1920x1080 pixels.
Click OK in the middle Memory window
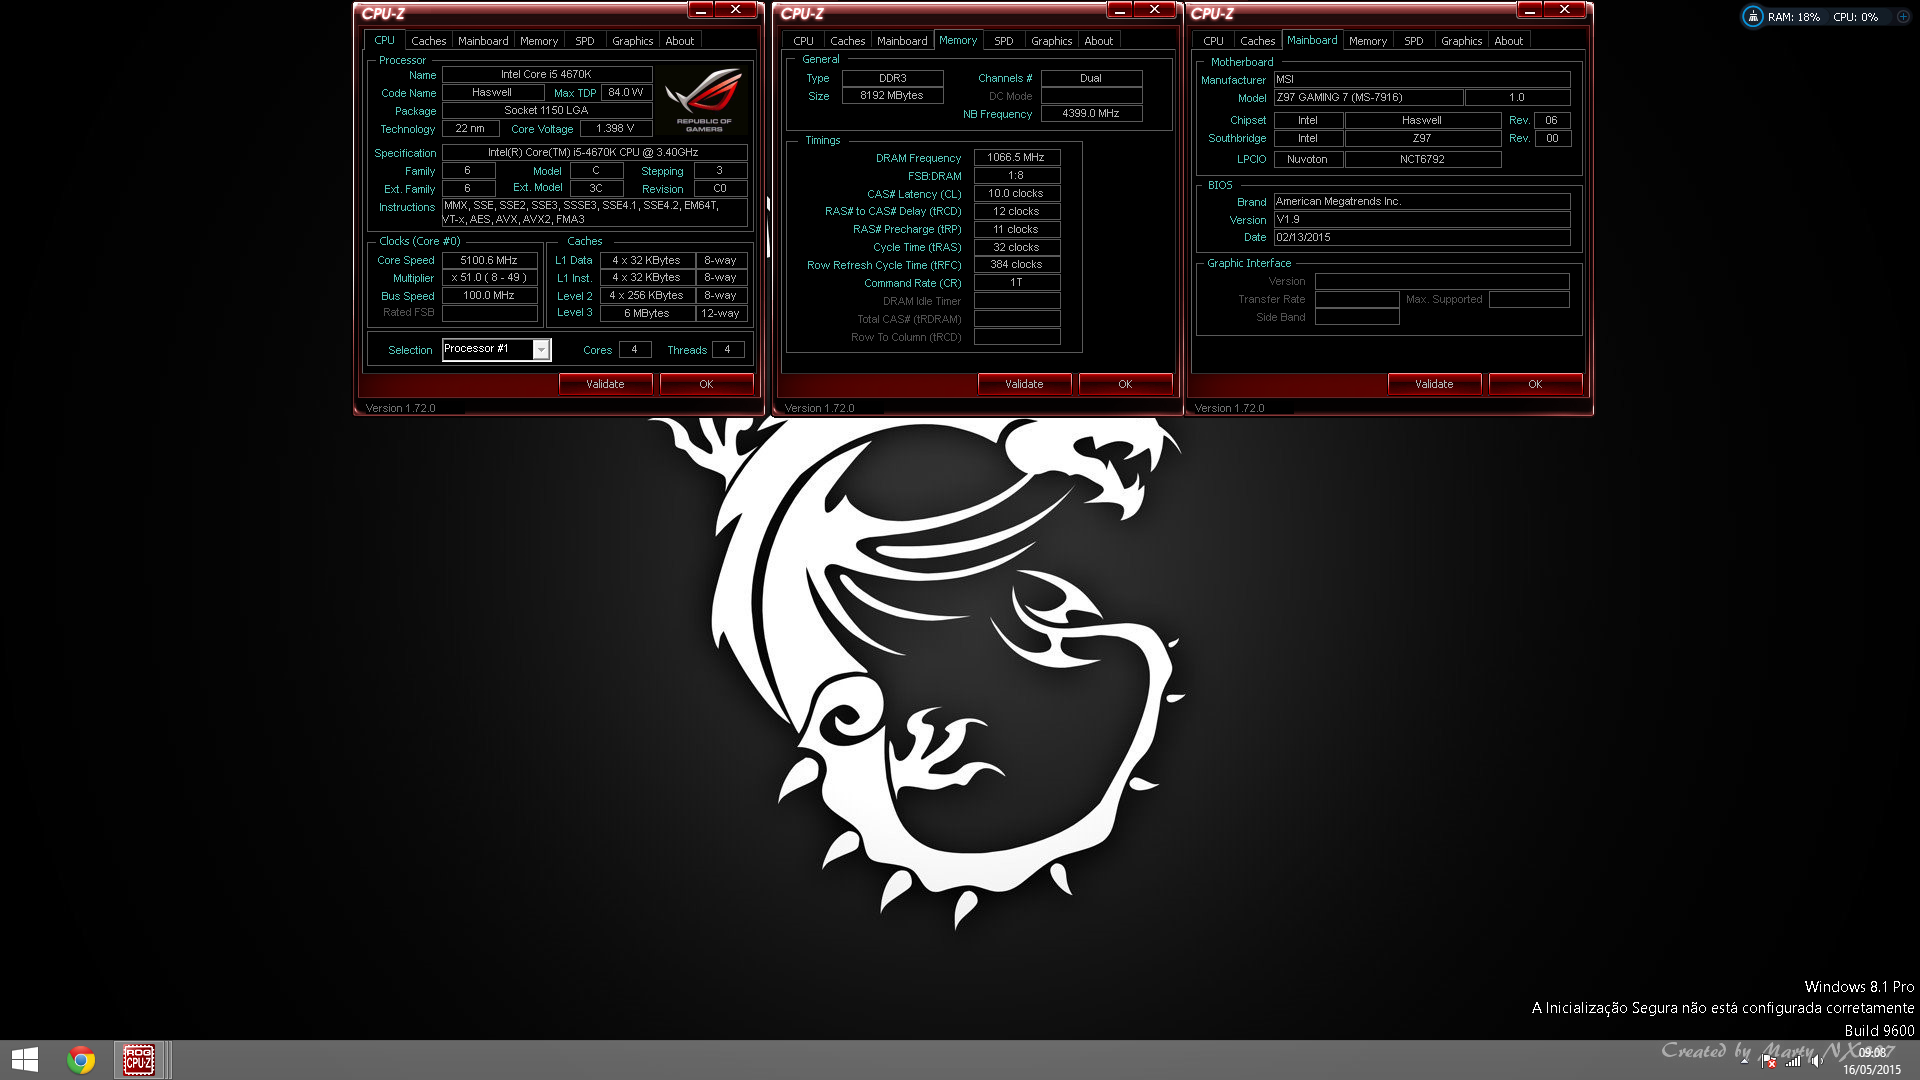coord(1125,384)
